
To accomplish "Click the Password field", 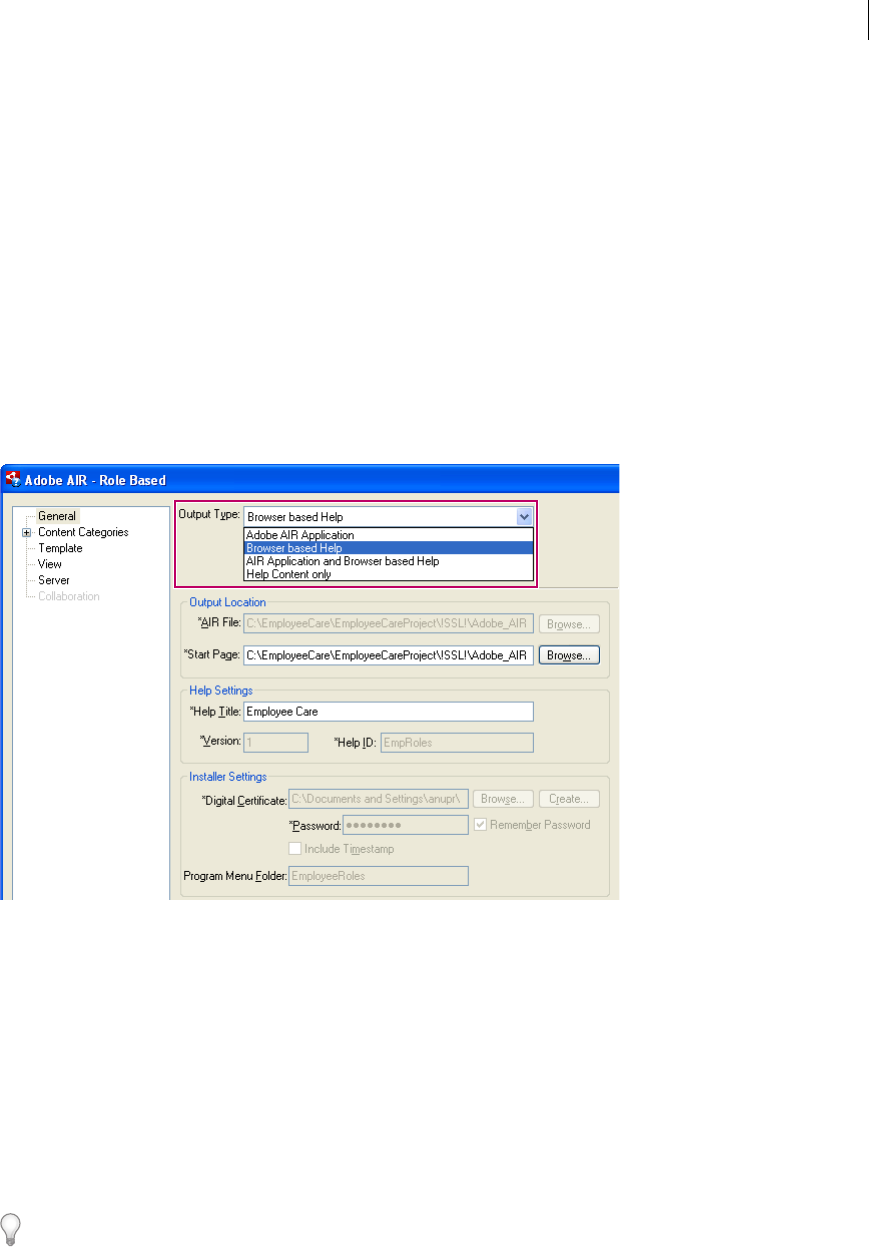I will pos(405,825).
